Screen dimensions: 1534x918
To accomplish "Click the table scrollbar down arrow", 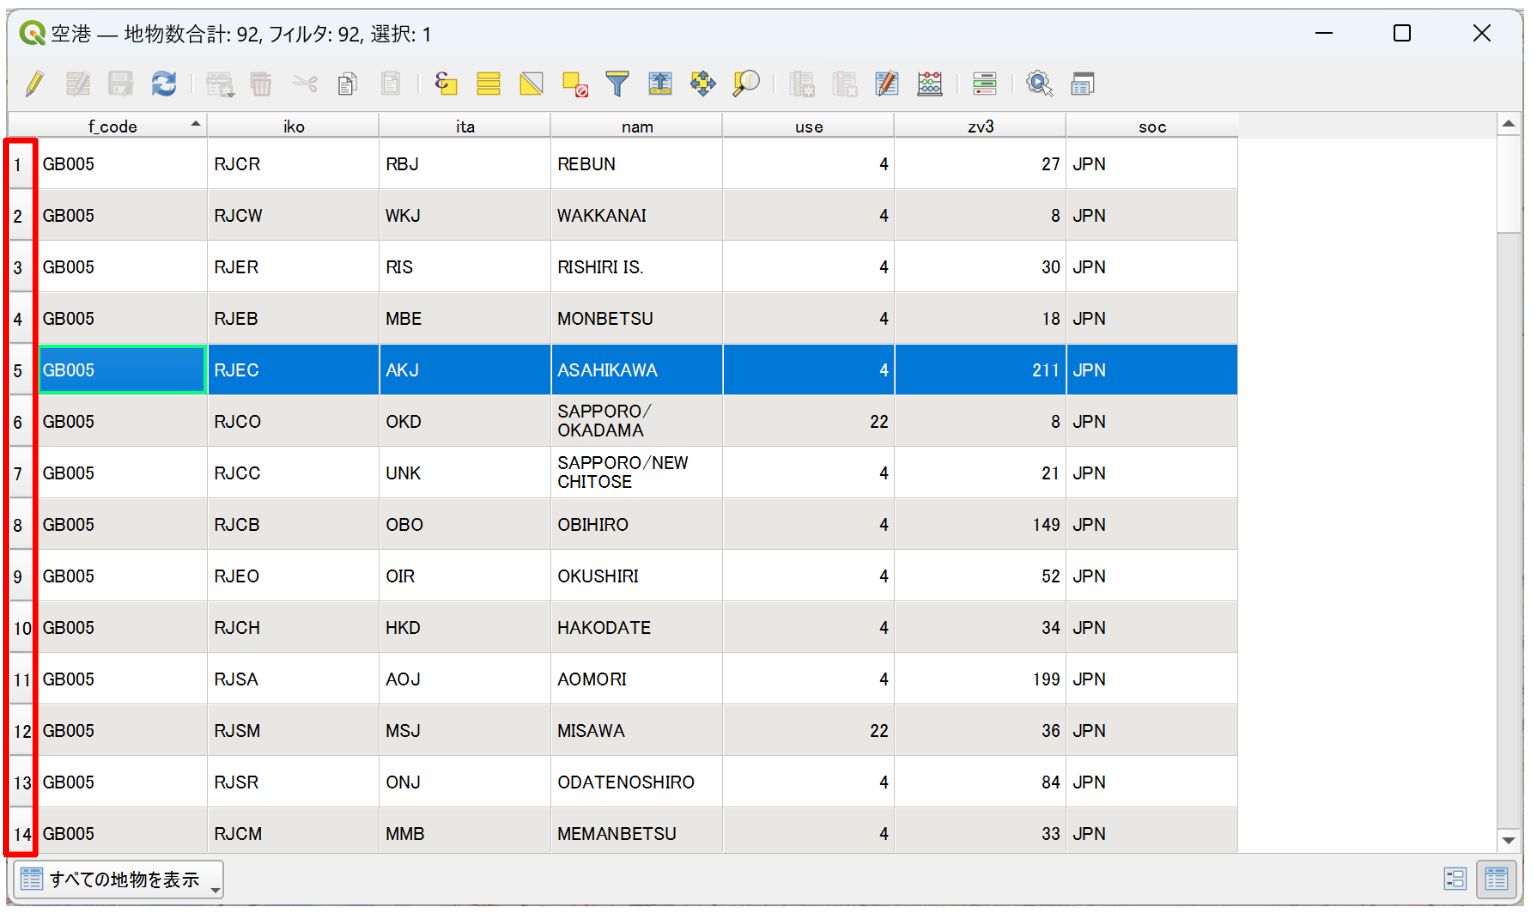I will pyautogui.click(x=1508, y=841).
